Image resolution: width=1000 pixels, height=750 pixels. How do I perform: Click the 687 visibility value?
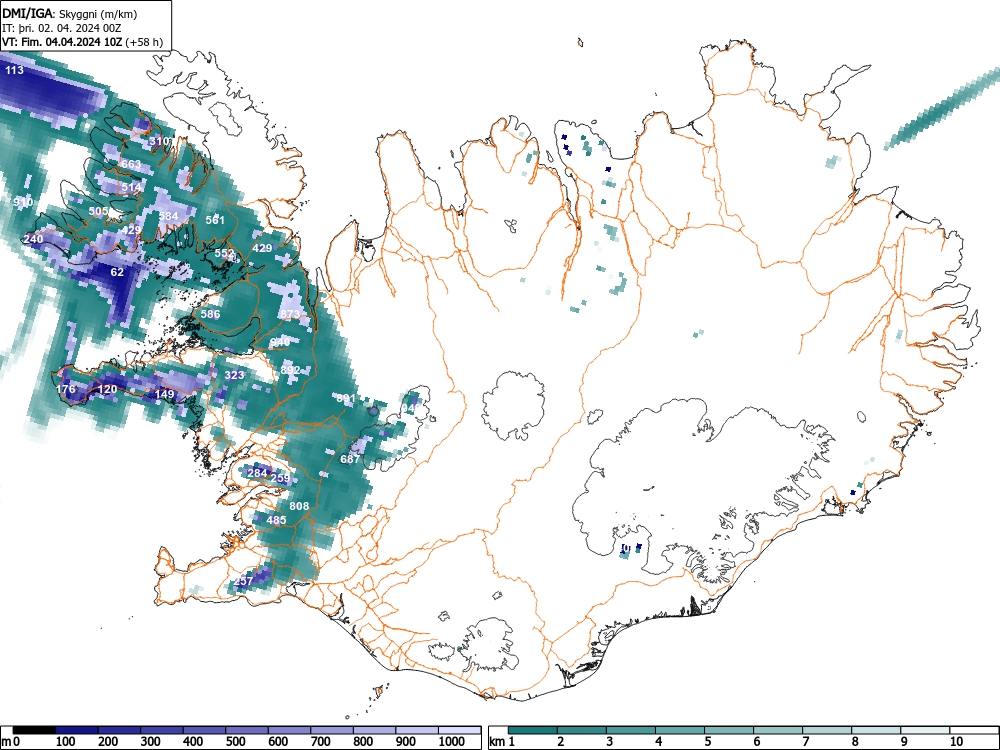click(x=350, y=459)
